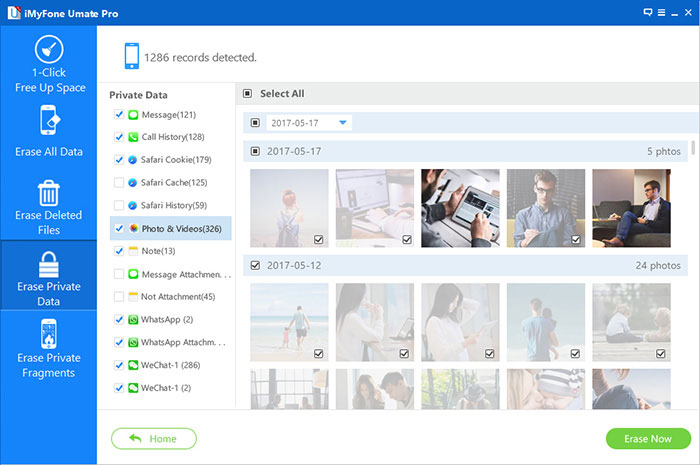Click the Erase Deleted Files trash icon
Viewport: 700px width, 465px height.
[x=48, y=193]
